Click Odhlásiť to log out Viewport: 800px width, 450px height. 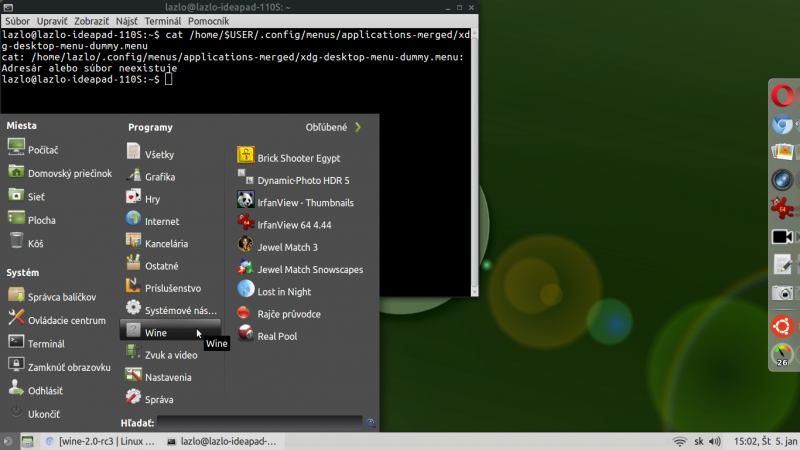point(35,390)
